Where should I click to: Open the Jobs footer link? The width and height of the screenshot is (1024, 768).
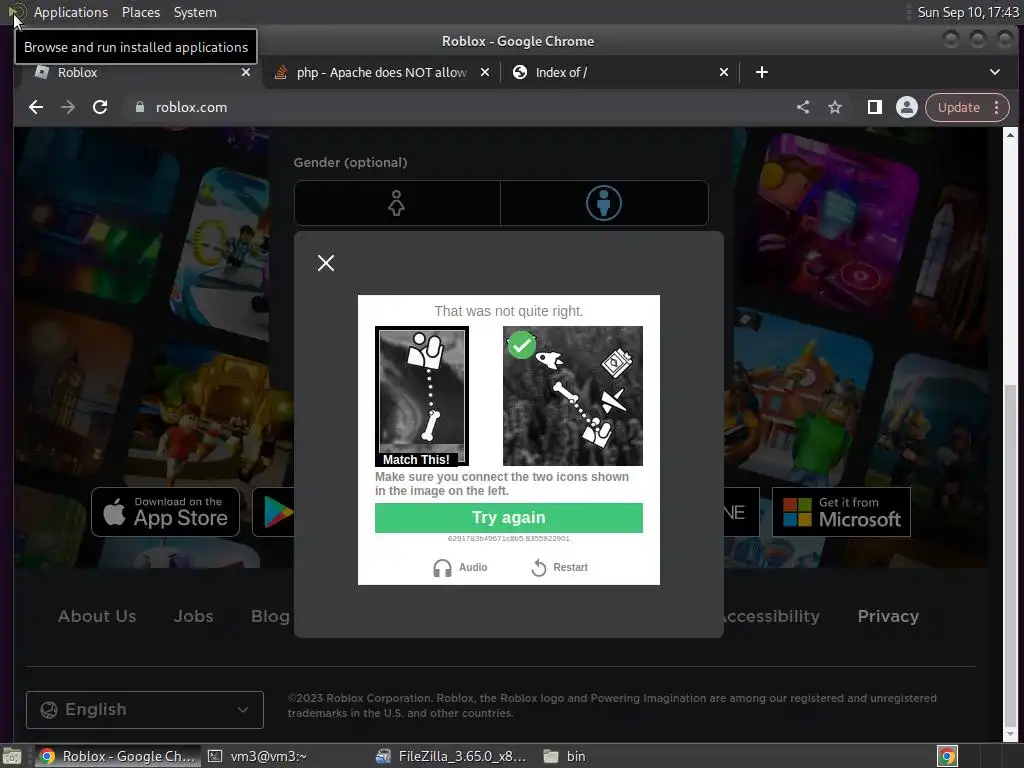click(x=193, y=616)
